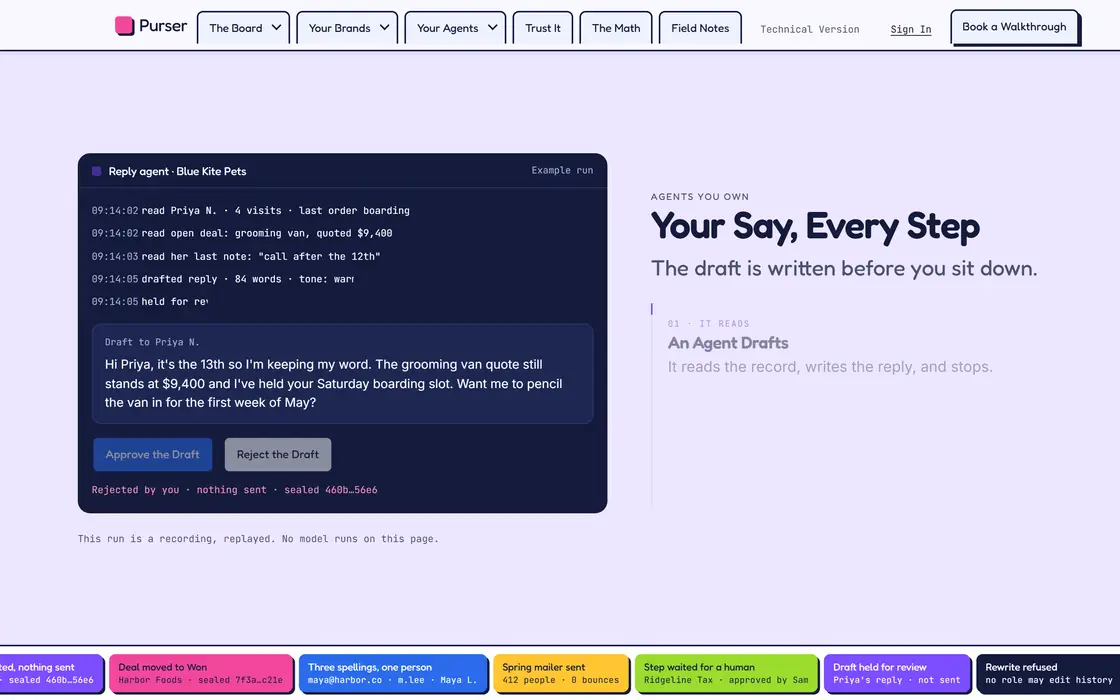Switch to Field Notes tab
The width and height of the screenshot is (1120, 700).
point(700,28)
